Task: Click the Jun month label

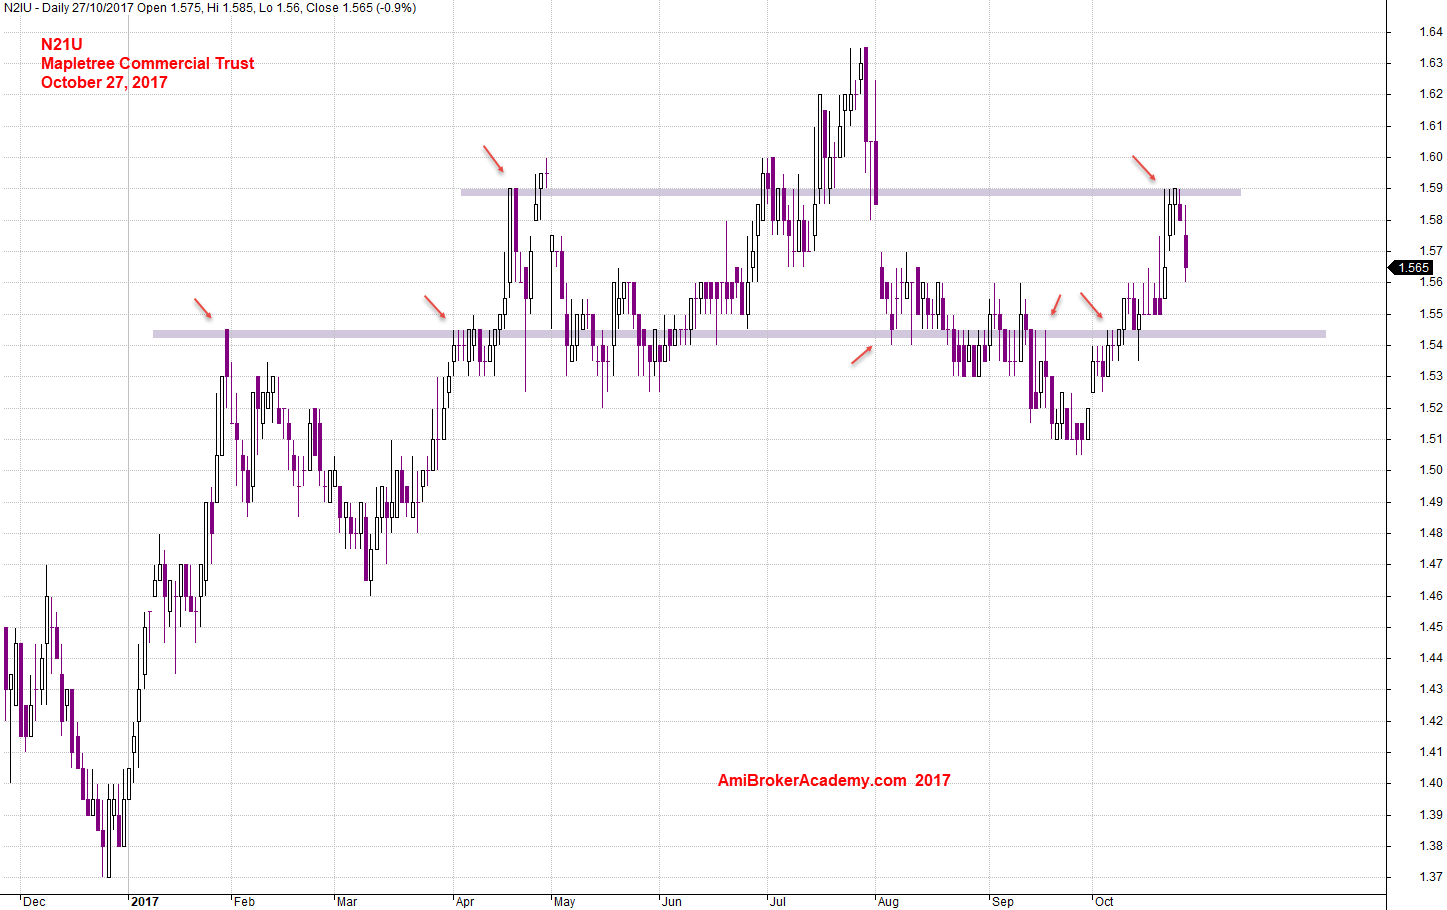Action: pos(672,902)
